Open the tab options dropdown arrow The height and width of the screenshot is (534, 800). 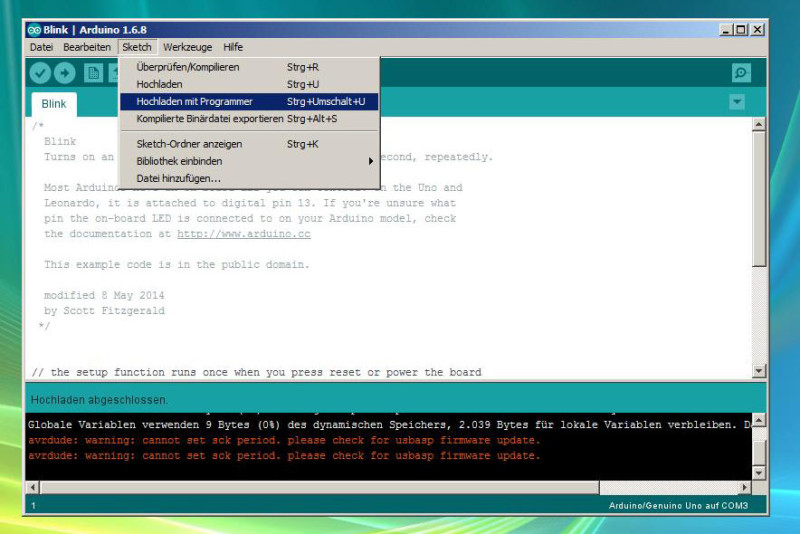pyautogui.click(x=737, y=102)
